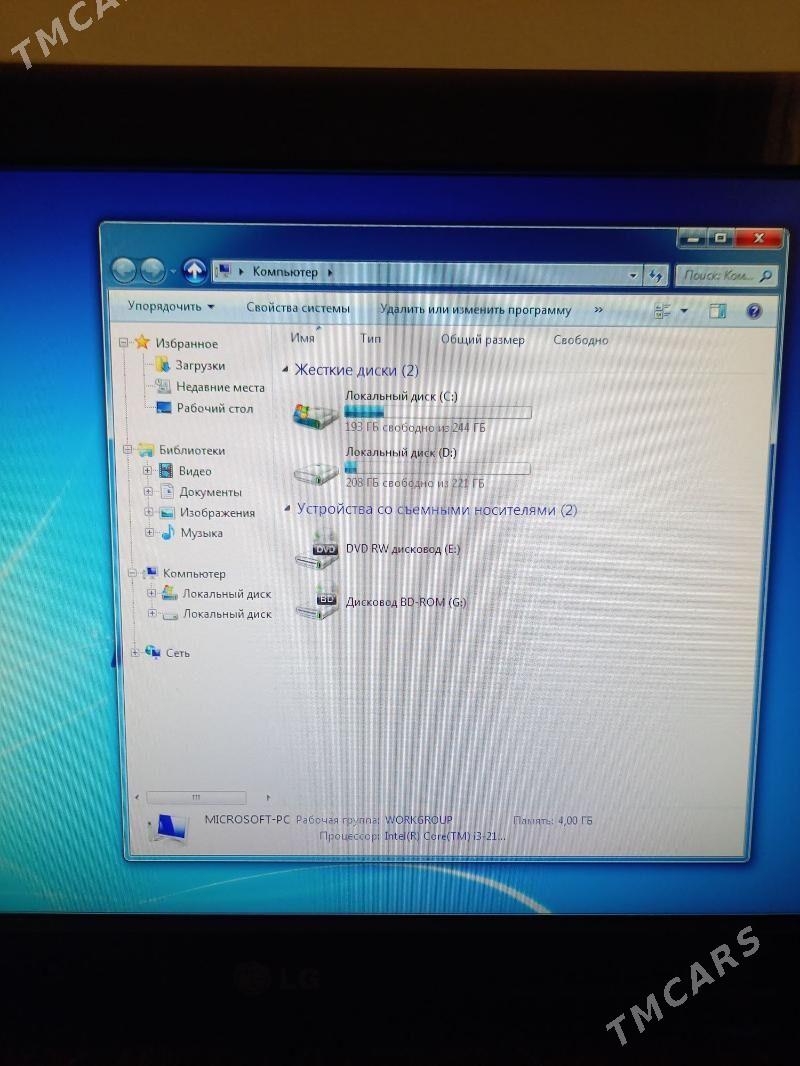800x1066 pixels.
Task: Collapse the Жесткие диски group
Action: pos(288,371)
